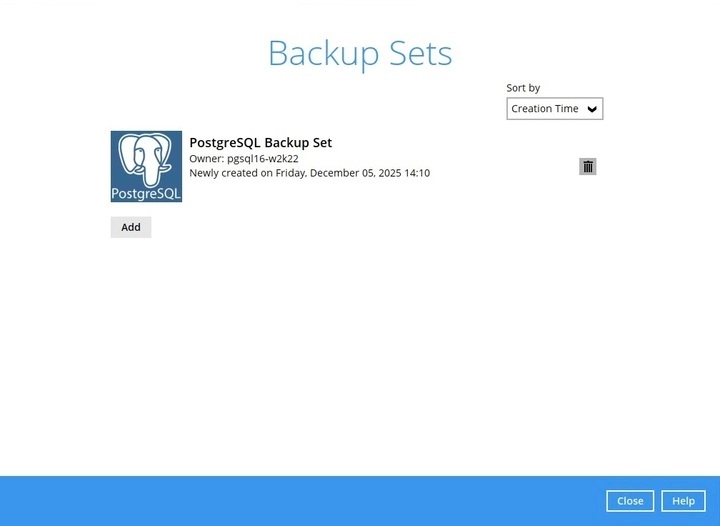Select the owner name pgsql16-w2k22
This screenshot has height=526, width=720.
pos(263,159)
